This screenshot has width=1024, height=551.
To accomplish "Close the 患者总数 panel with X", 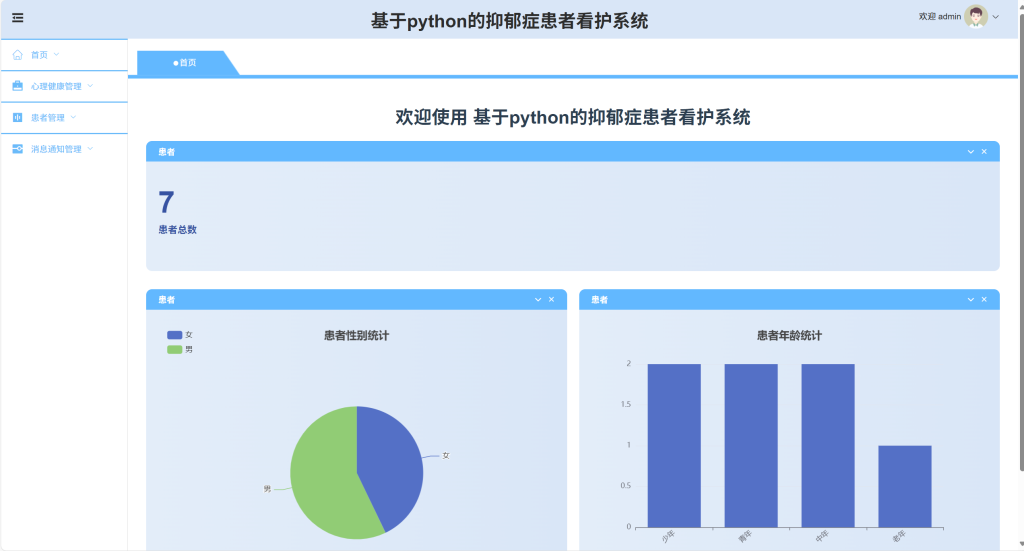I will (984, 151).
